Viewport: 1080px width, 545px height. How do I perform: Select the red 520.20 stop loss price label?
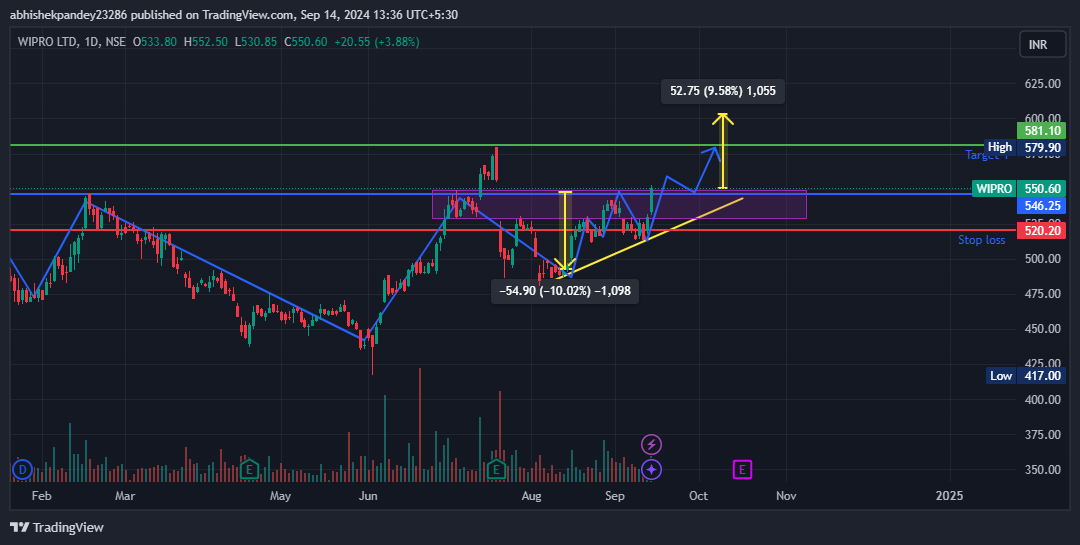coord(1041,231)
